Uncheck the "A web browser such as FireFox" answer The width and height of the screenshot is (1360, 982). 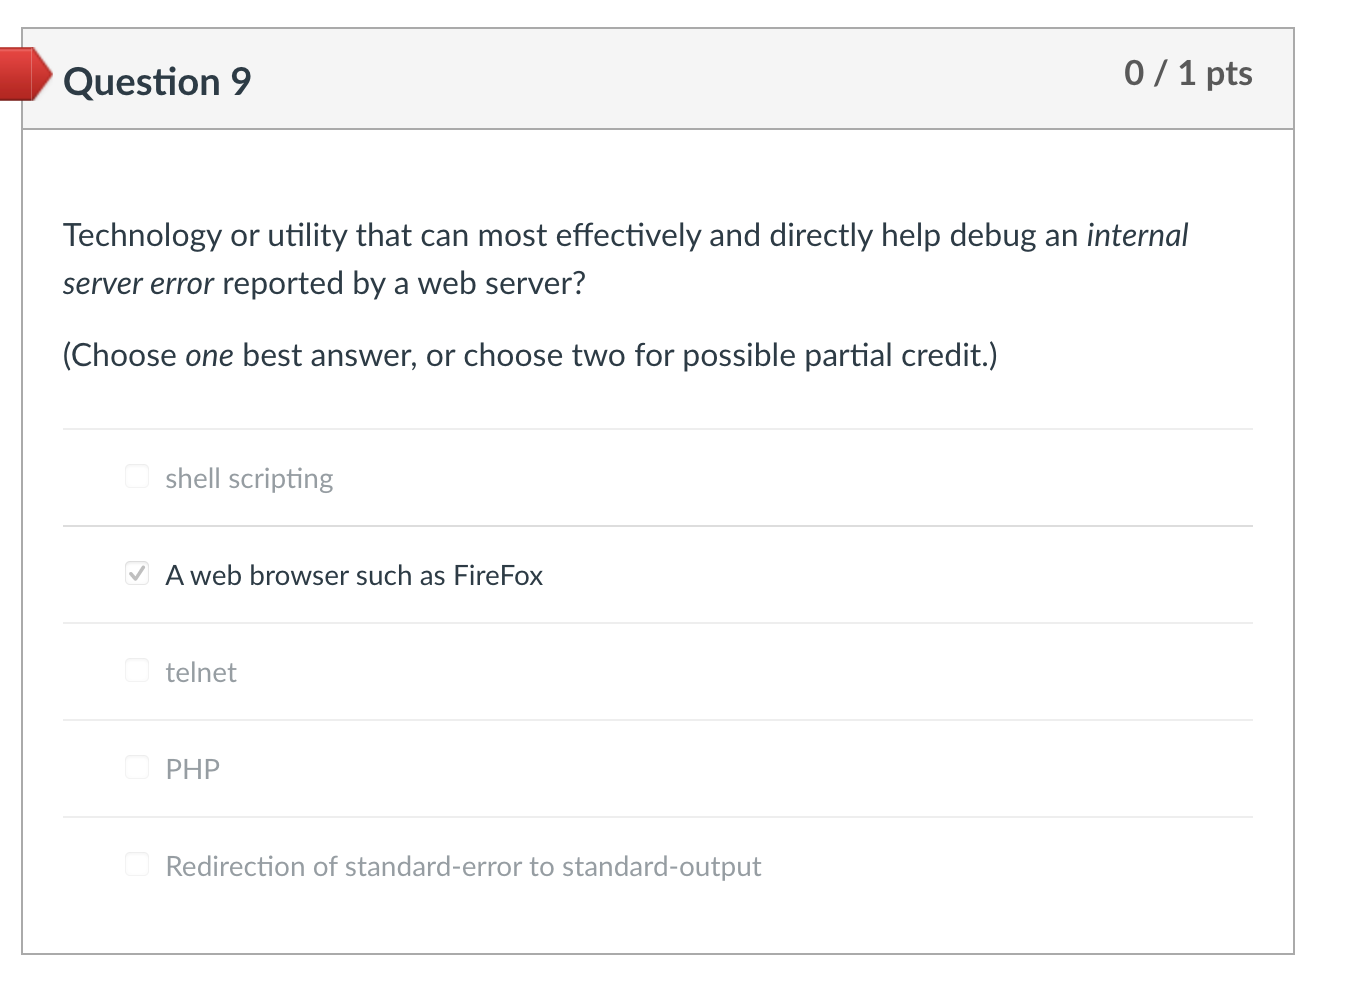(136, 573)
